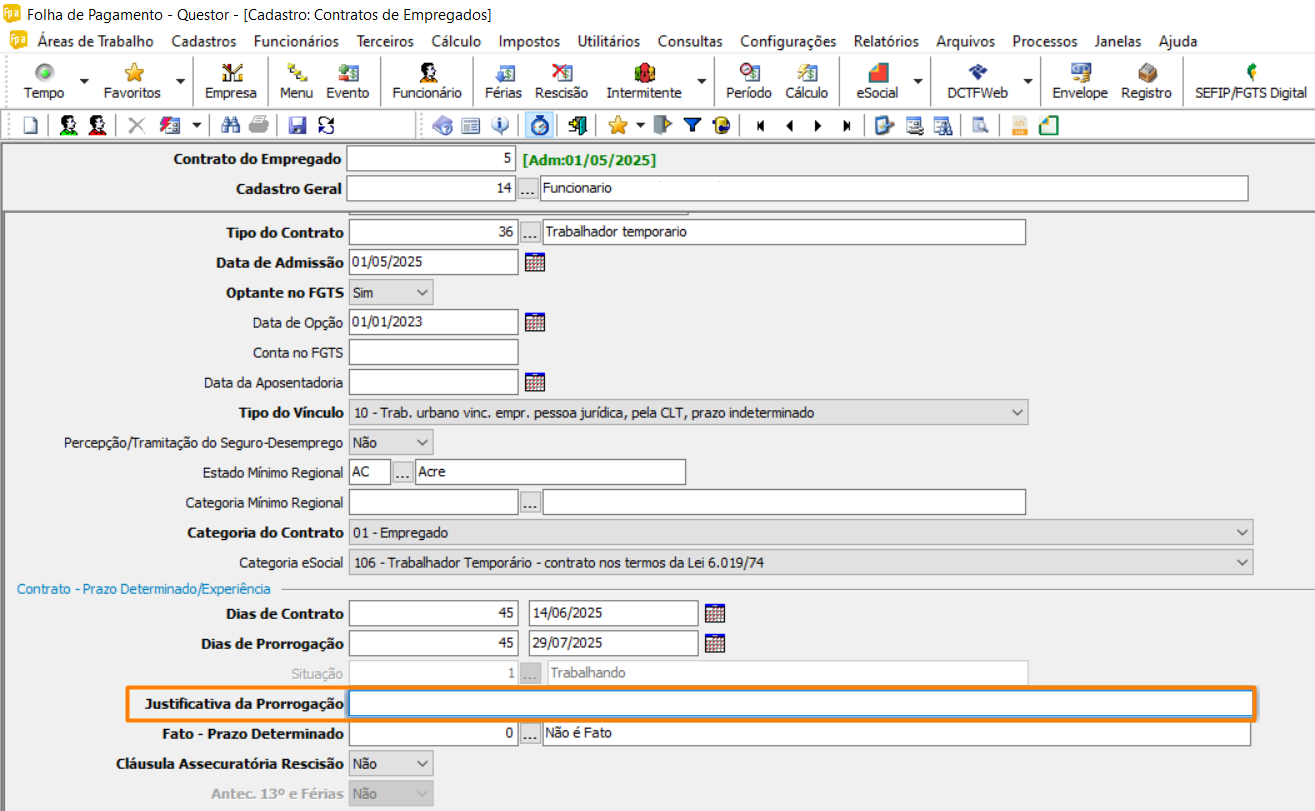
Task: Open the Cláusula Assecuratória Rescisão dropdown
Action: 422,764
